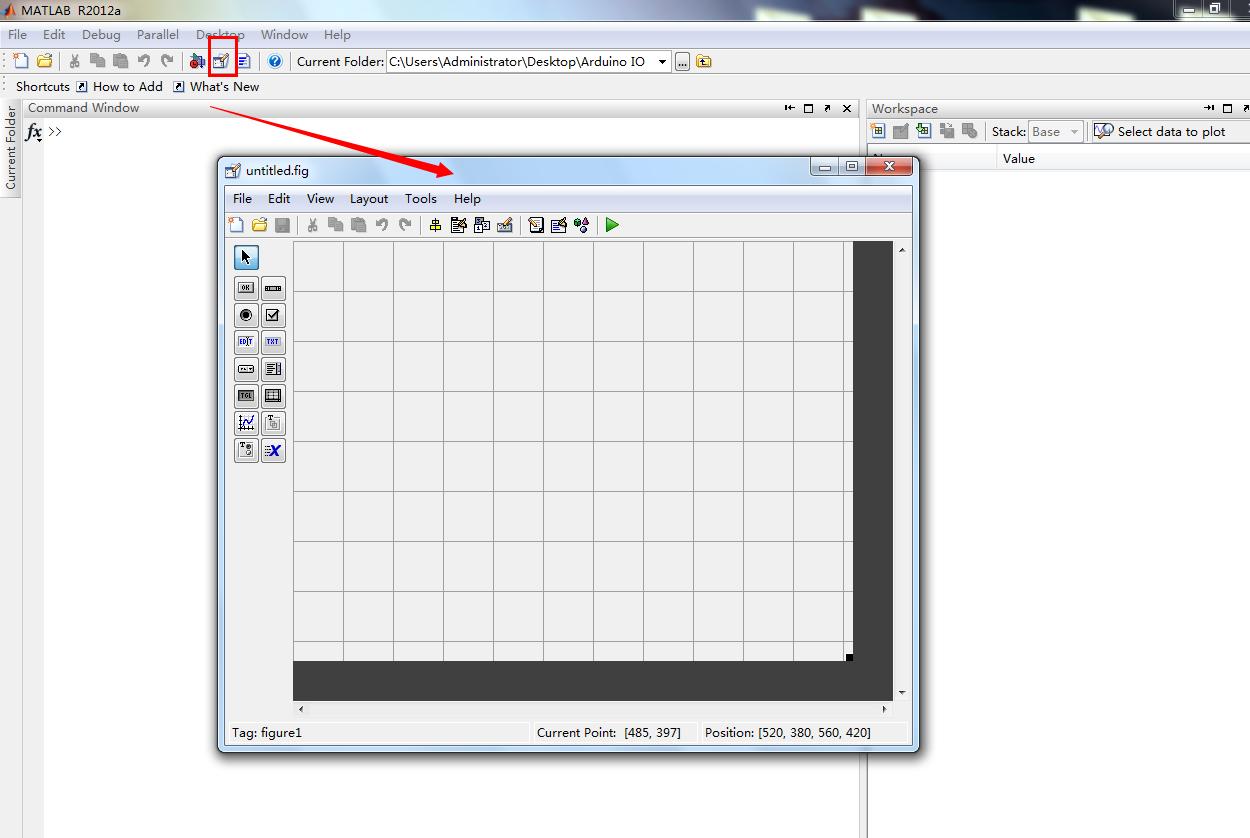Screen dimensions: 1250x838
Task: Click the browse-for-folder '...' button
Action: tap(682, 61)
